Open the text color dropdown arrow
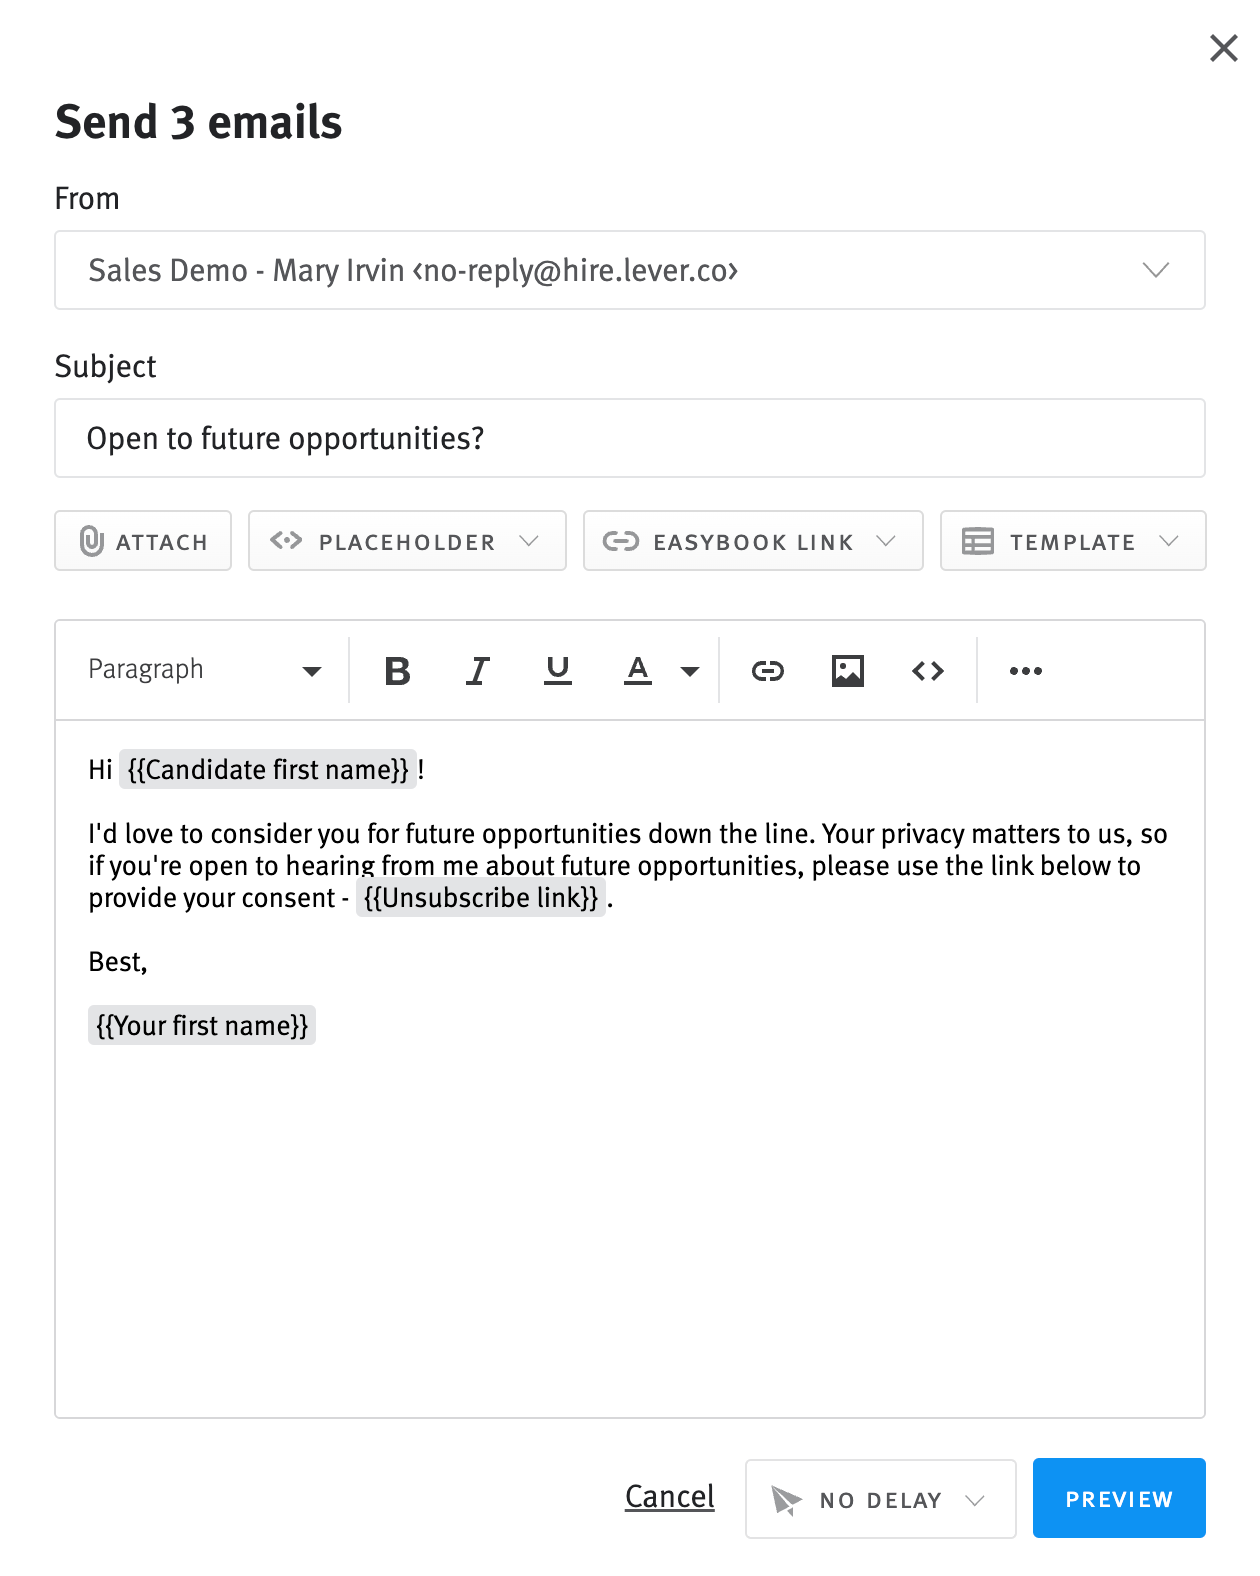This screenshot has height=1576, width=1260. point(690,670)
